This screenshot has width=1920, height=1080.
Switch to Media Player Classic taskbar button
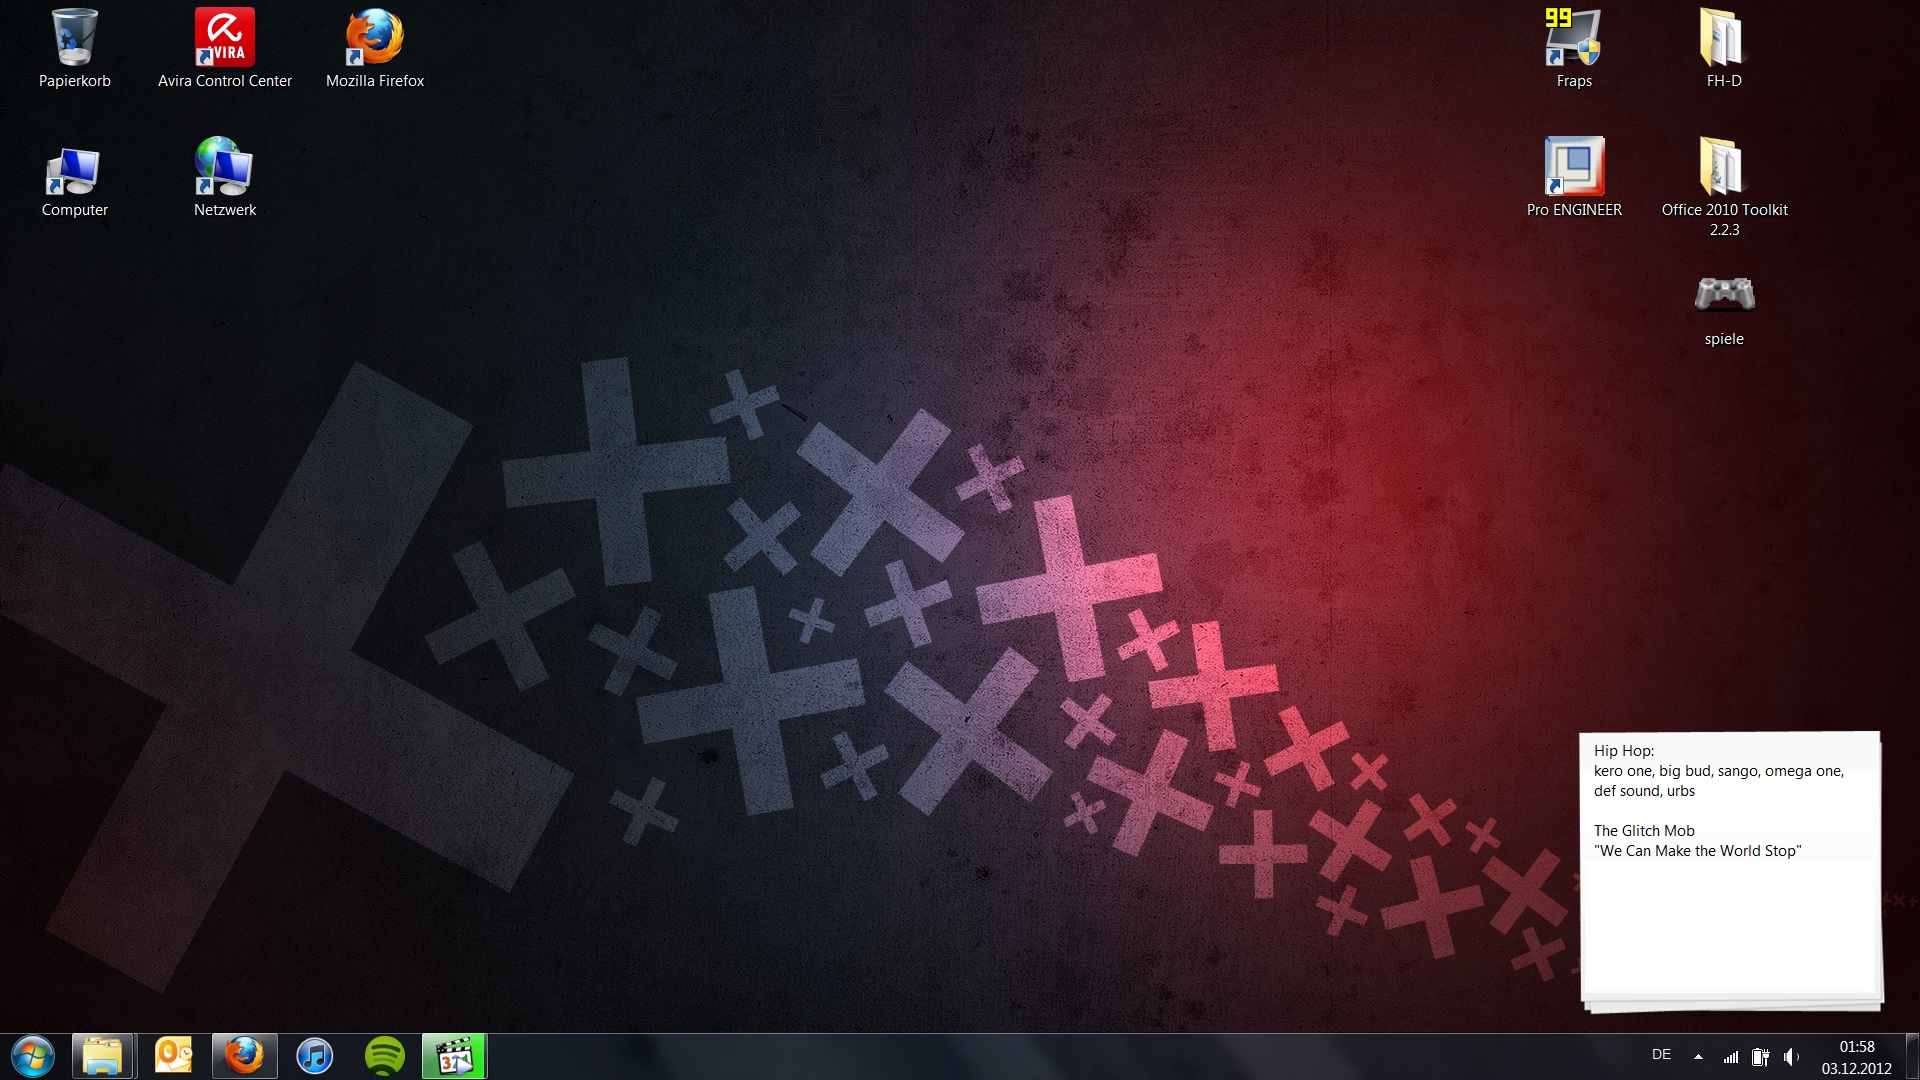click(x=454, y=1056)
